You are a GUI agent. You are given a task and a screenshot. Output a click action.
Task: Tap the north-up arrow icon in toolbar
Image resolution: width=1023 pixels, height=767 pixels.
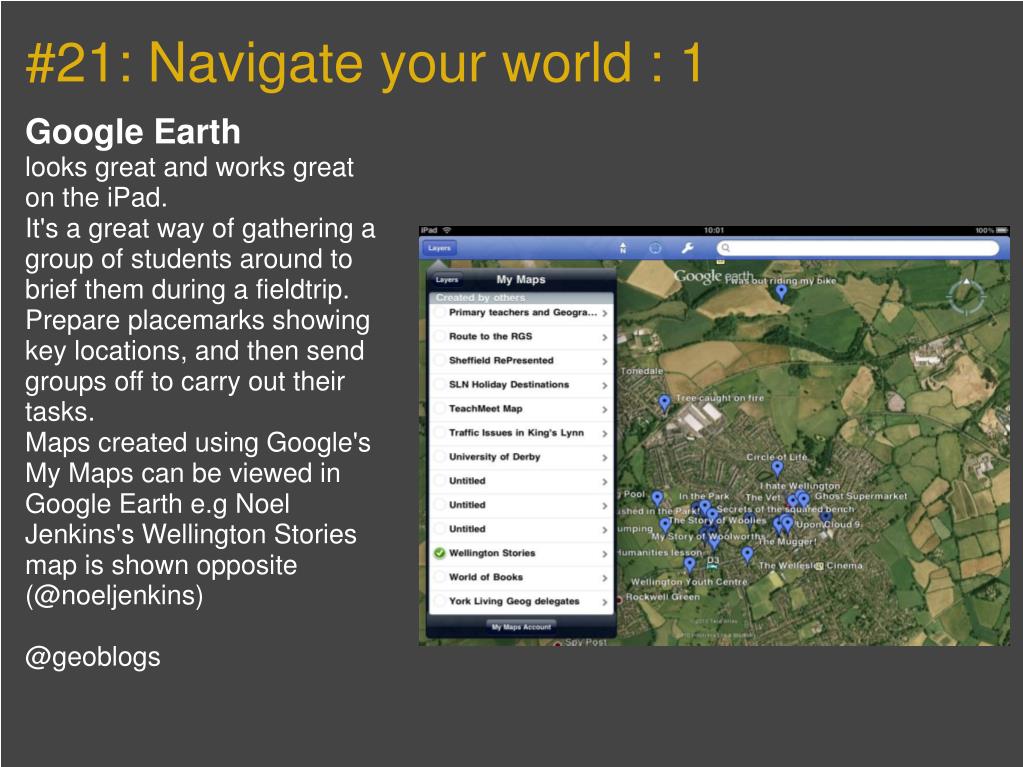[x=623, y=248]
